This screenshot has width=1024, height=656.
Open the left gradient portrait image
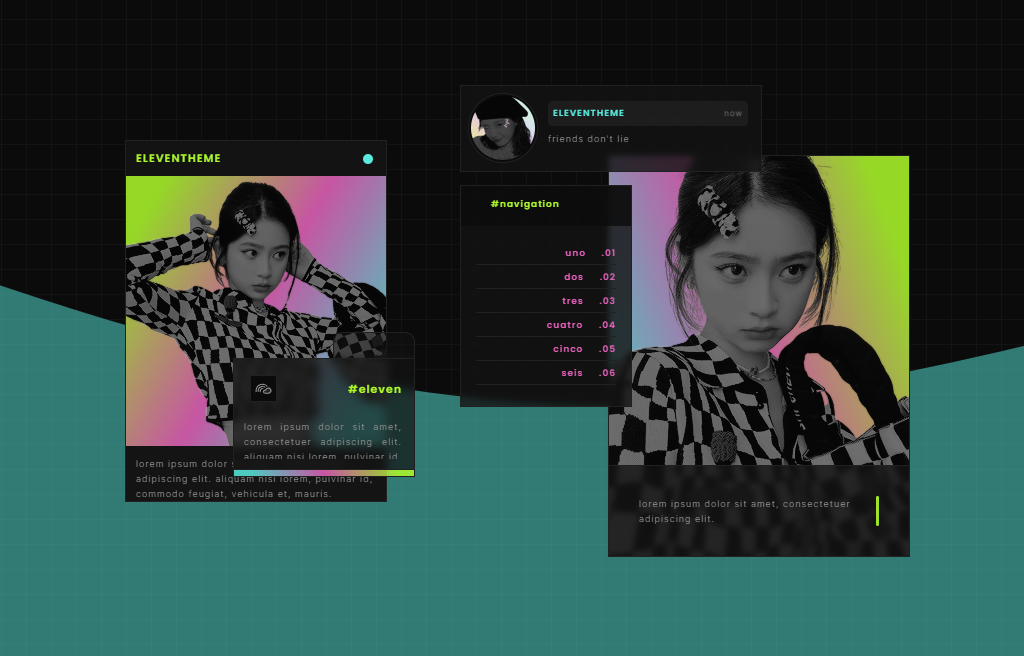click(x=256, y=311)
